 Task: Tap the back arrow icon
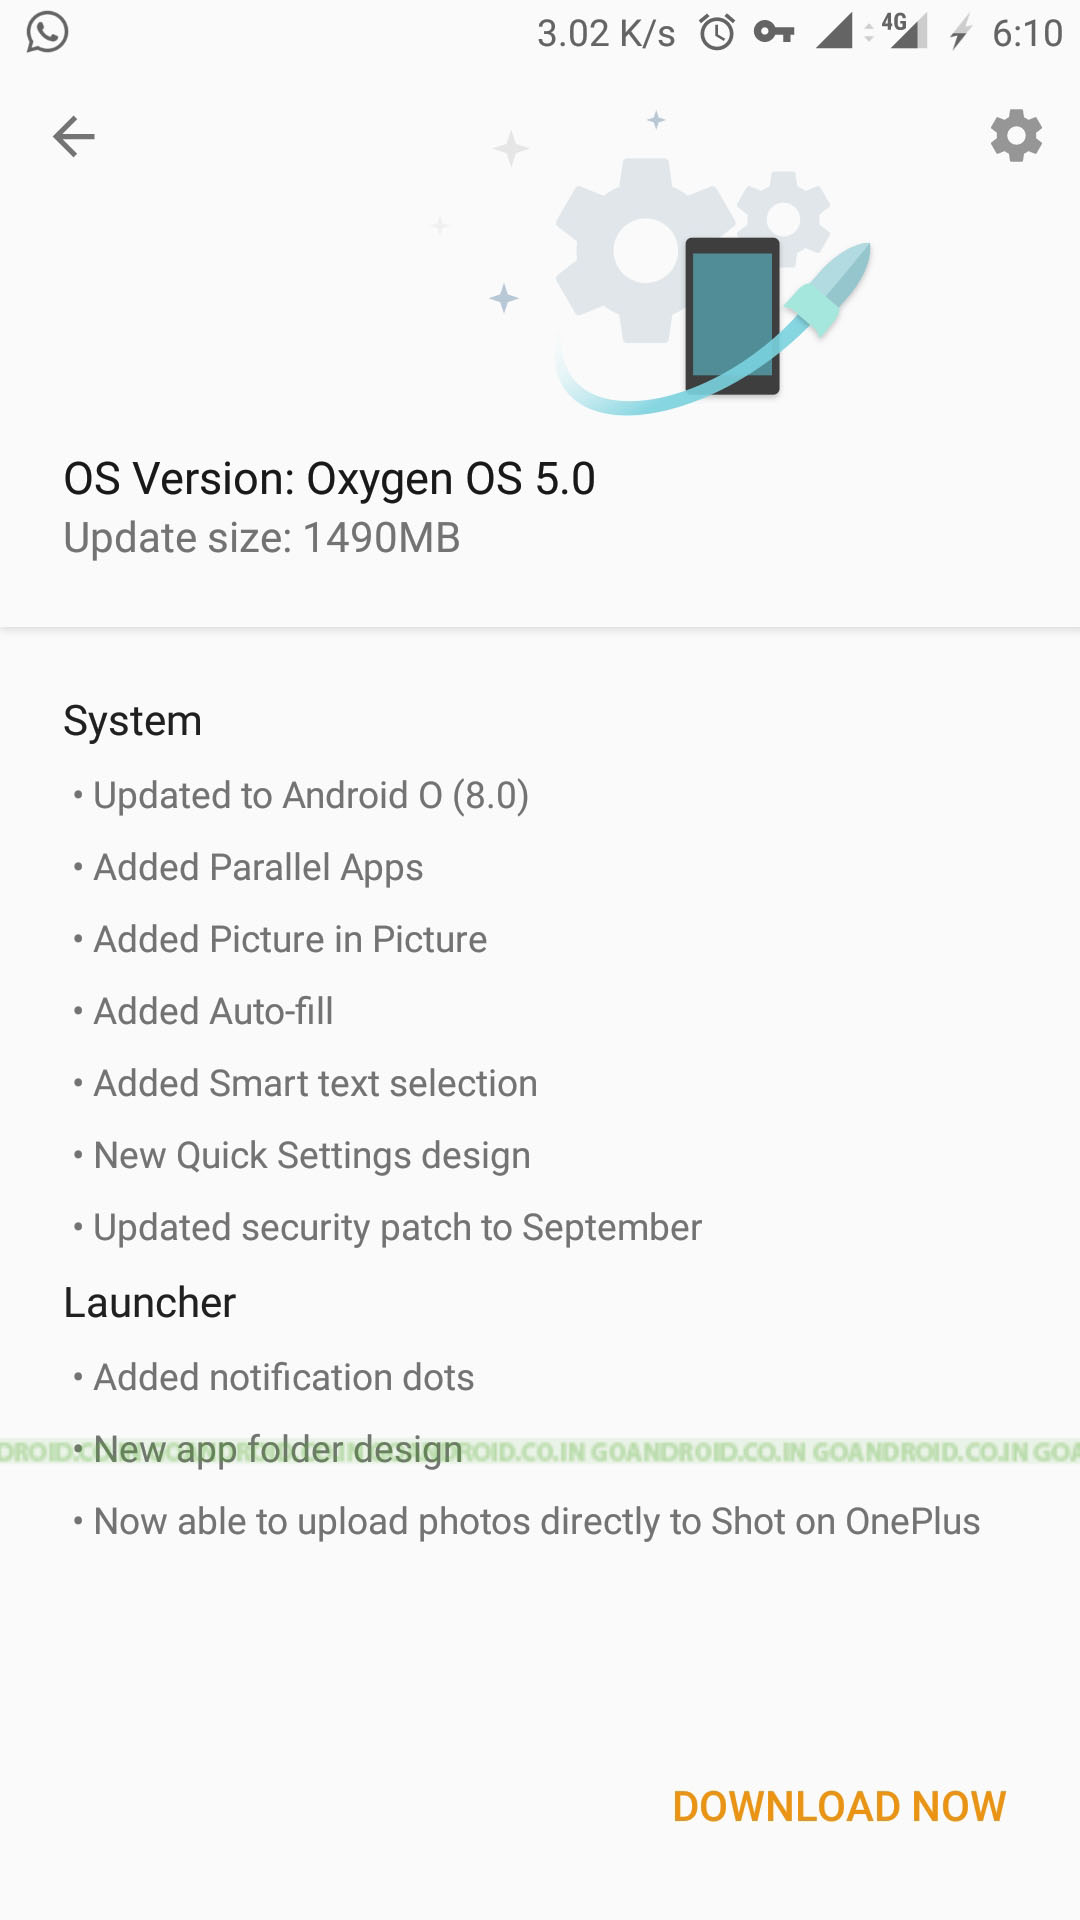74,136
